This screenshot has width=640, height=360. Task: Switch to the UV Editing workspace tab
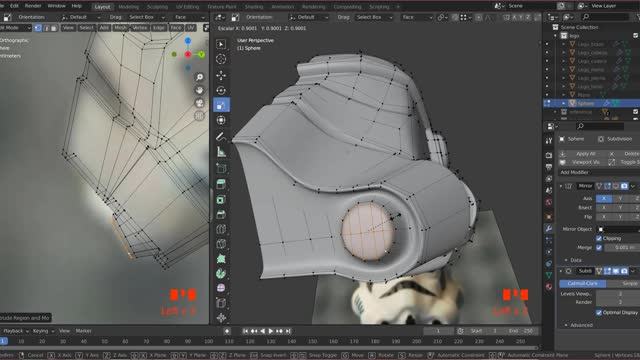tap(187, 7)
